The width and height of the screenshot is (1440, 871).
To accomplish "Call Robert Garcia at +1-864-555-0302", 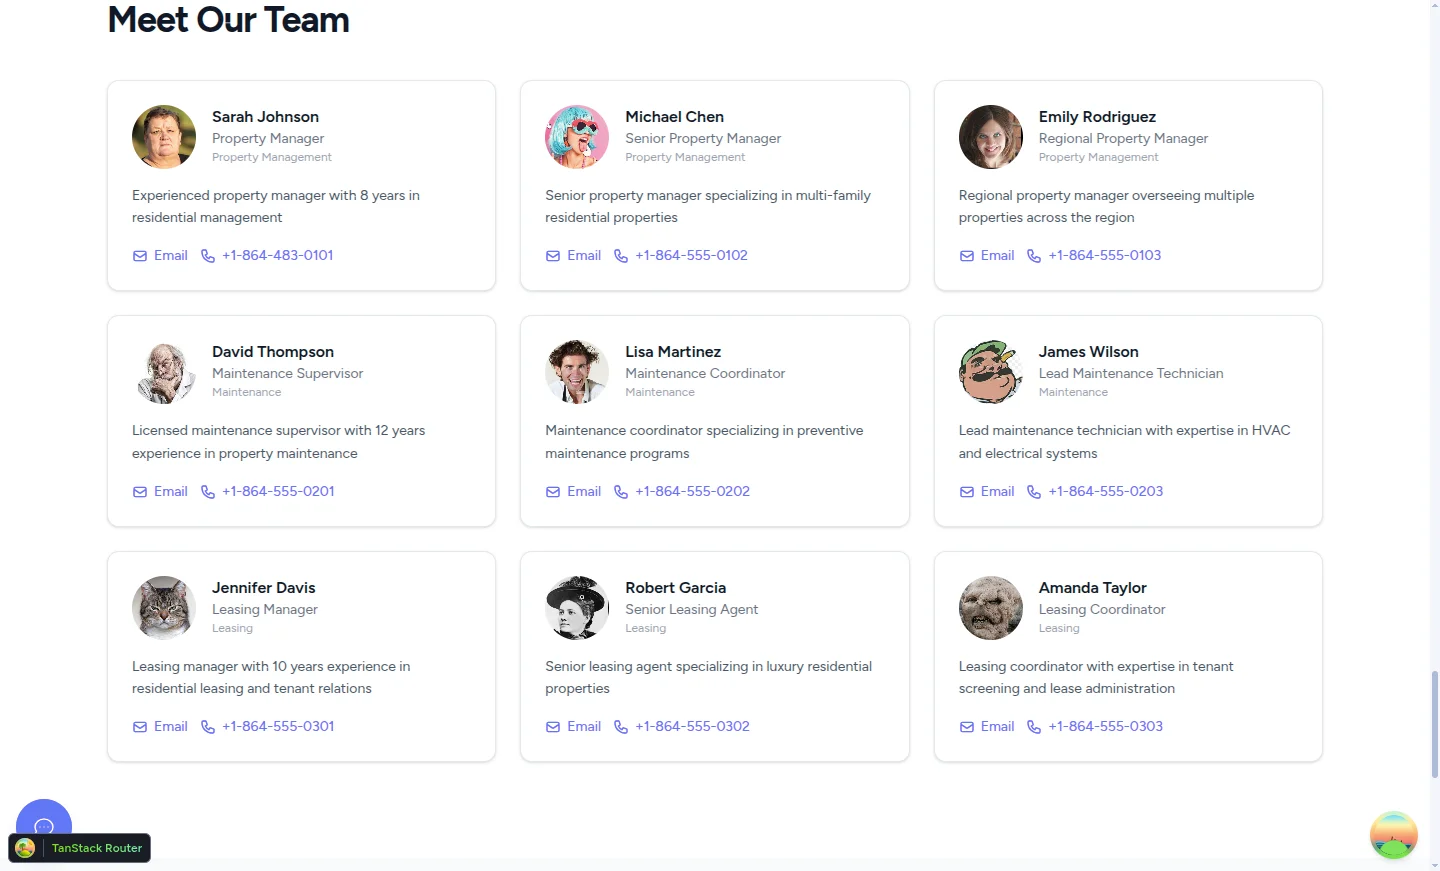I will pyautogui.click(x=682, y=727).
